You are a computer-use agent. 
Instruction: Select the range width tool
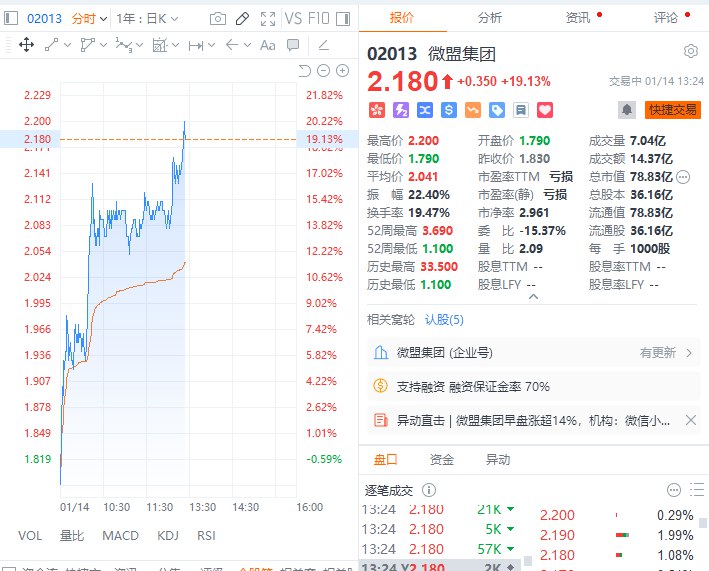(x=196, y=46)
